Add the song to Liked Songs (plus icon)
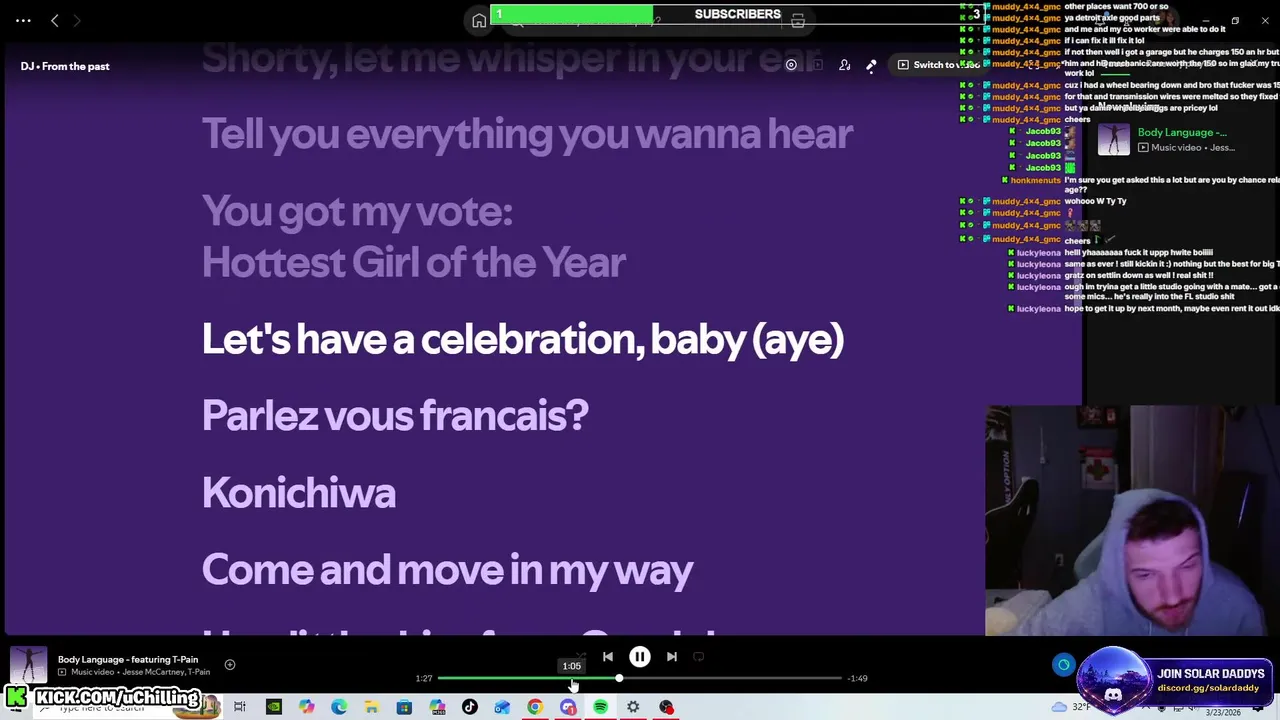 point(230,664)
